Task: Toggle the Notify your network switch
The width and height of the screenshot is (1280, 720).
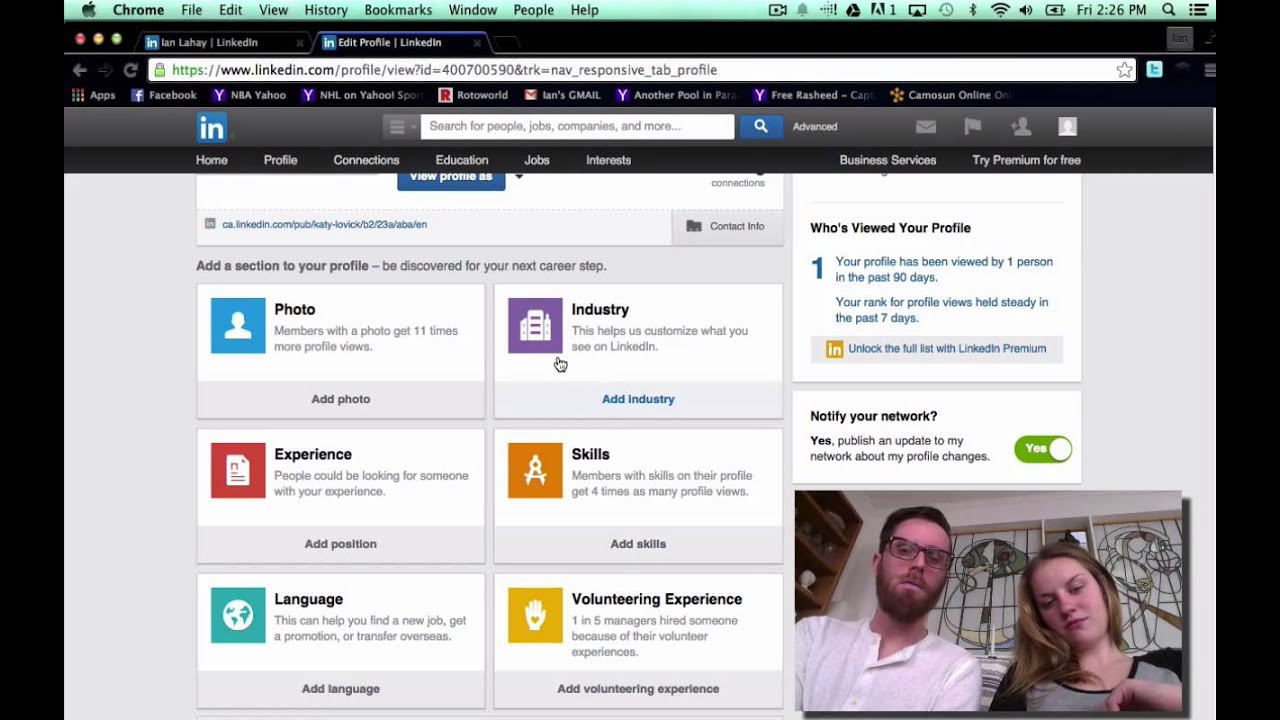Action: click(x=1043, y=449)
